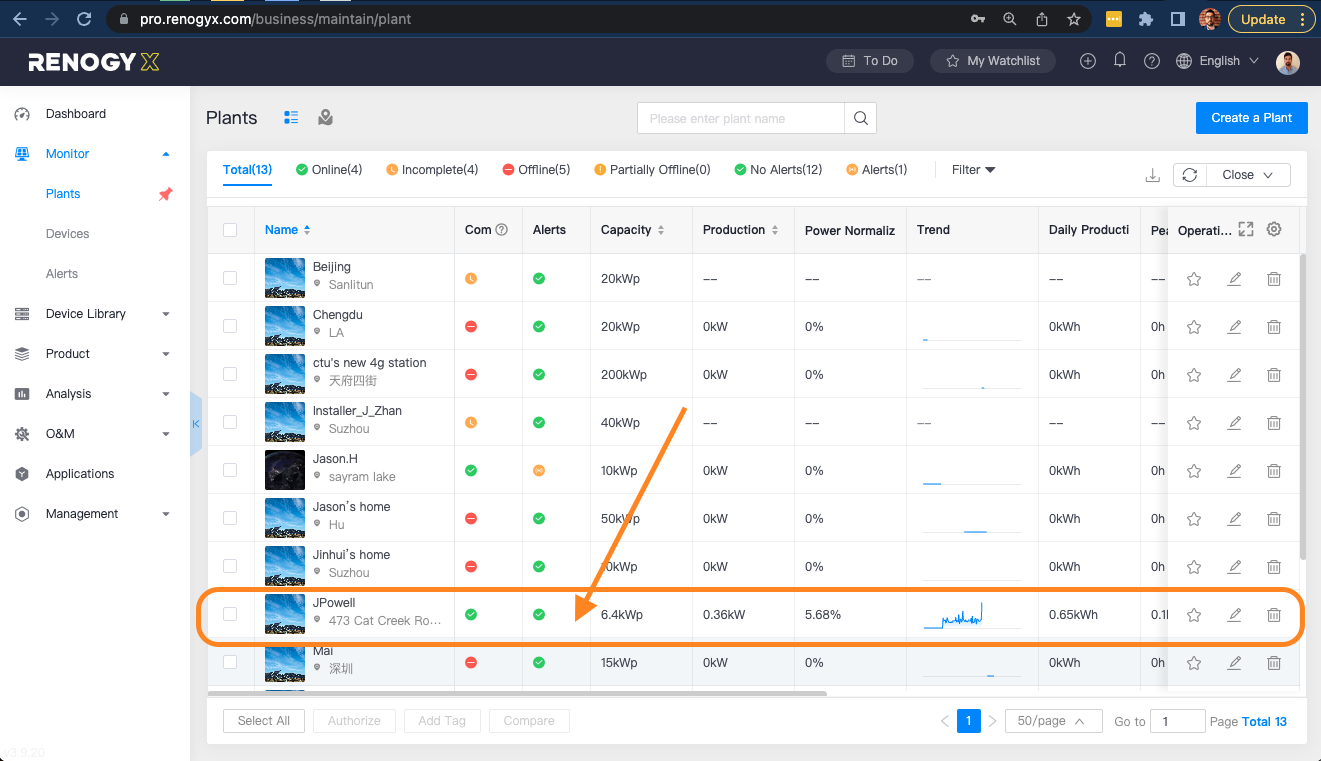Select the Online(4) filter tab

click(329, 170)
